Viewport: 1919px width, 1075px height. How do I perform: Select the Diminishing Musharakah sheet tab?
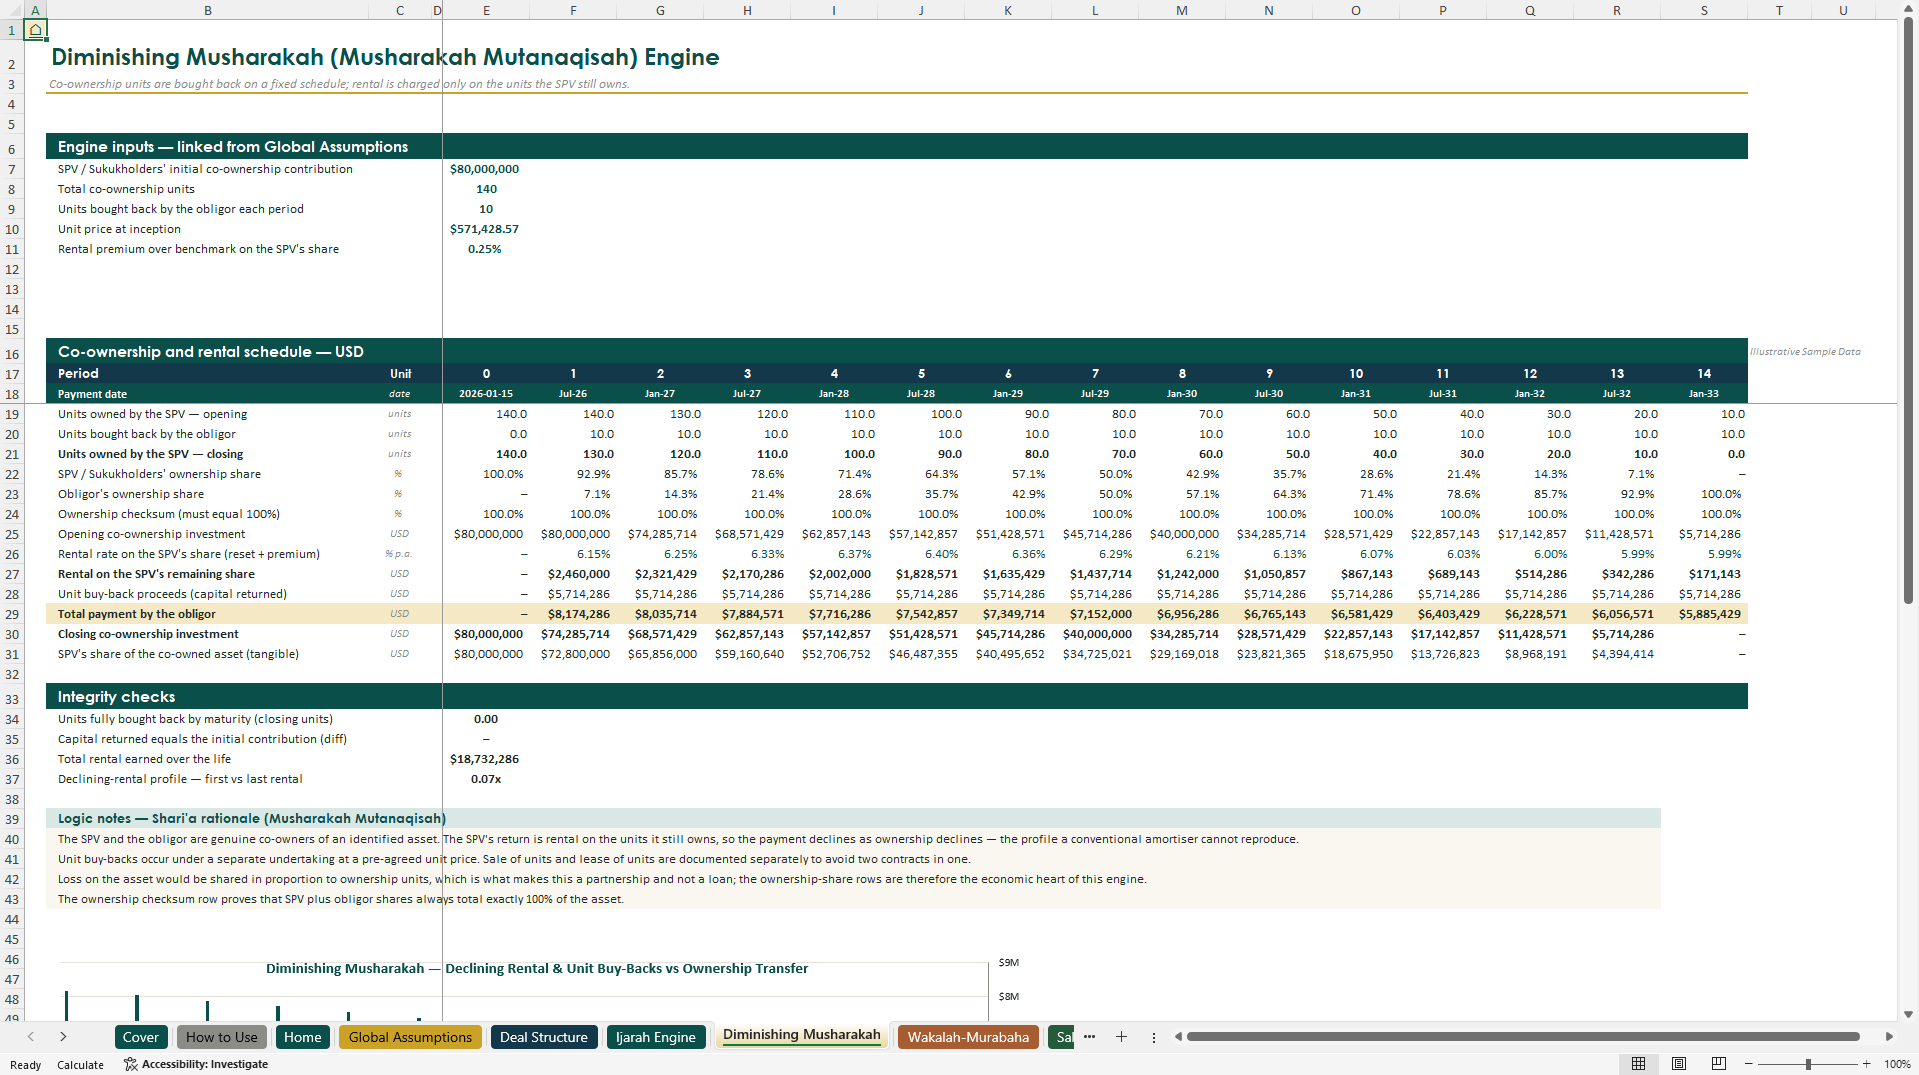tap(802, 1036)
